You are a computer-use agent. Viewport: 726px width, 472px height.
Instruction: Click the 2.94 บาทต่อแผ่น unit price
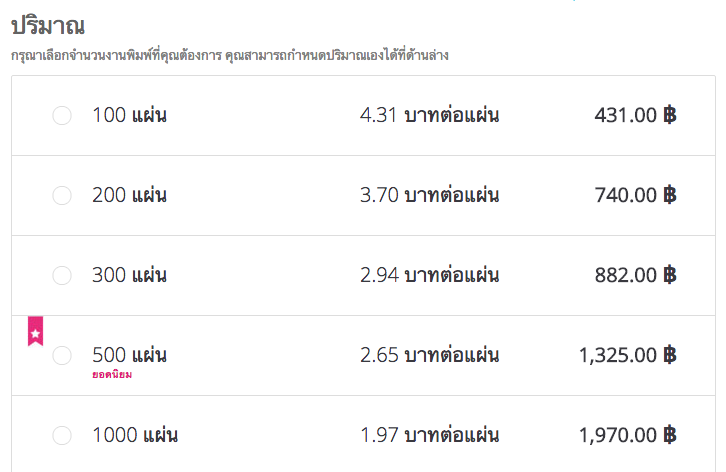pyautogui.click(x=429, y=276)
